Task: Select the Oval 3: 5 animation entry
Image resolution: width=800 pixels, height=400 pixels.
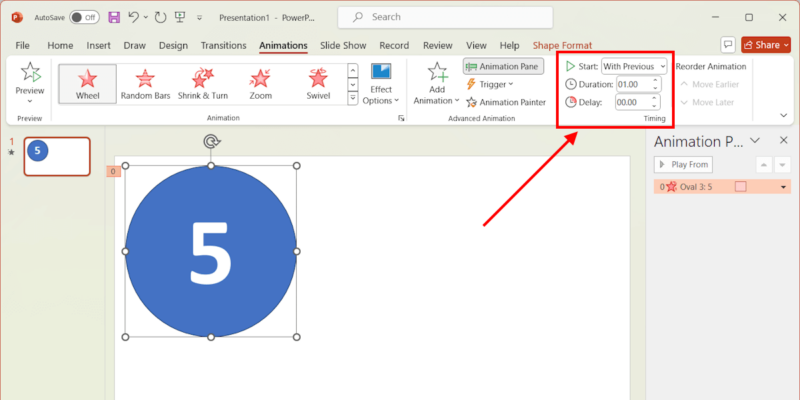Action: coord(722,187)
